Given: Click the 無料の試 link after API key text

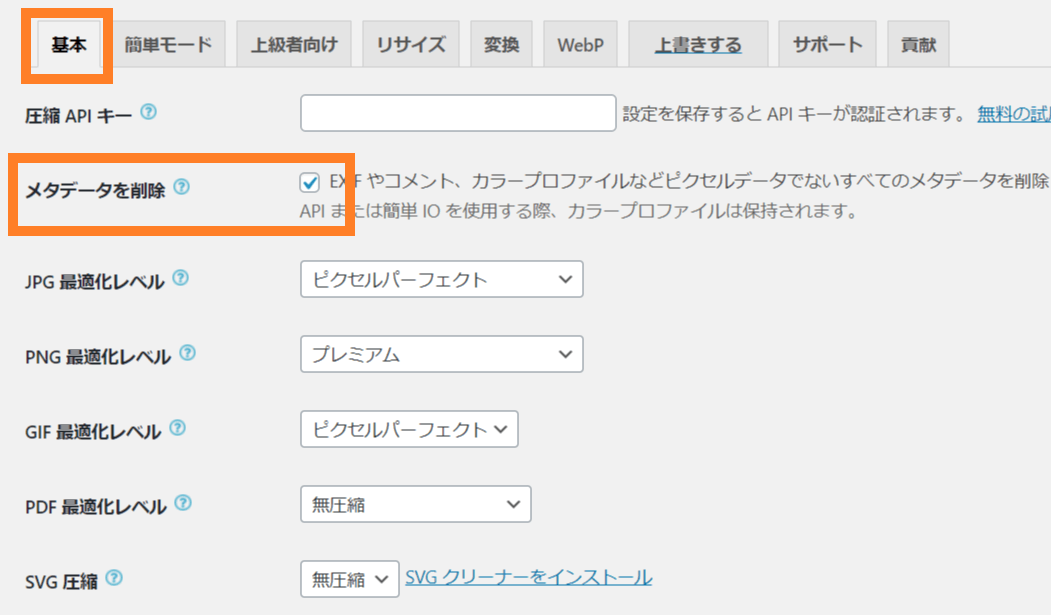Looking at the screenshot, I should (1013, 114).
